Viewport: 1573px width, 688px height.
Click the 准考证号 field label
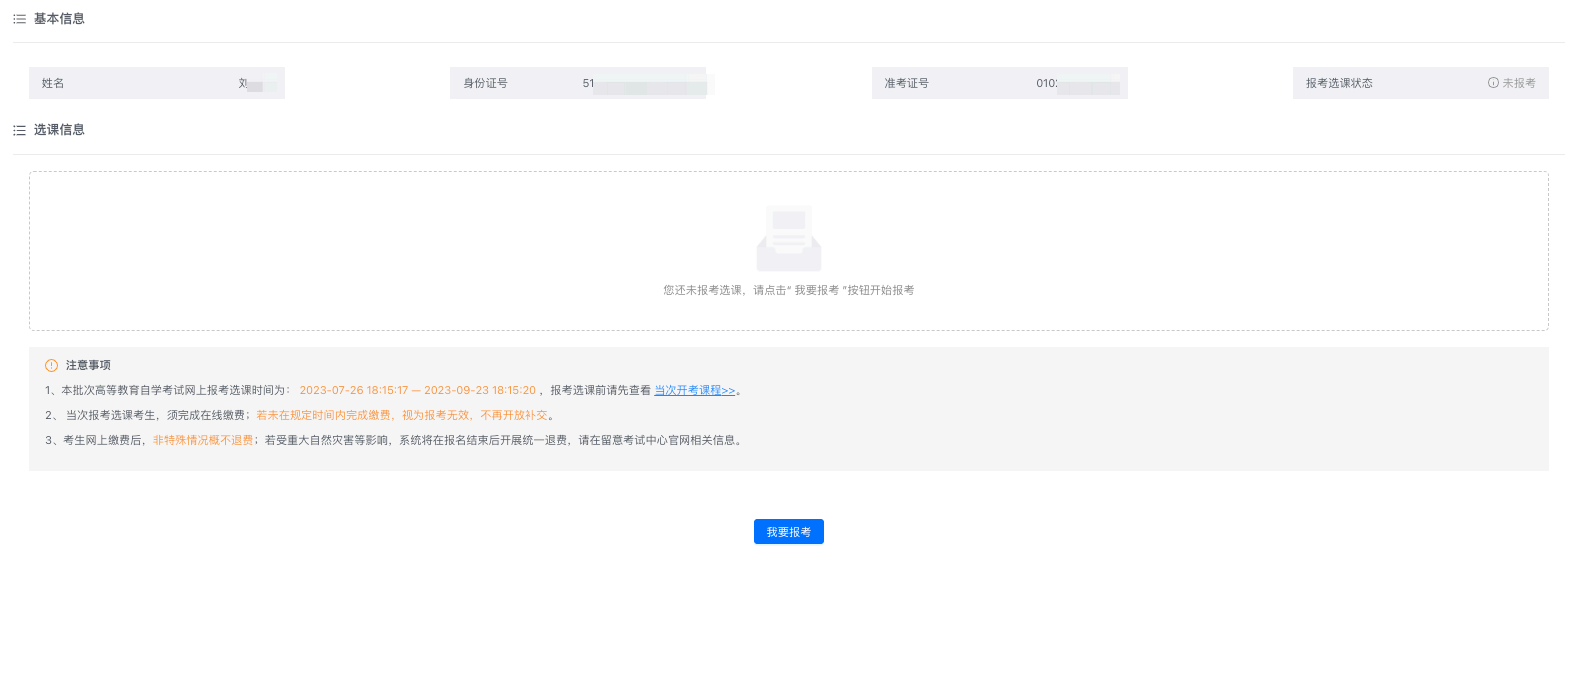tap(906, 83)
